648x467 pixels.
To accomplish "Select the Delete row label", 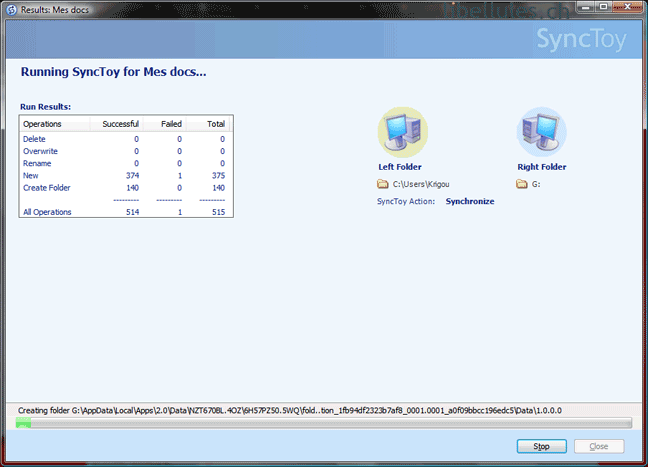I will 34,139.
